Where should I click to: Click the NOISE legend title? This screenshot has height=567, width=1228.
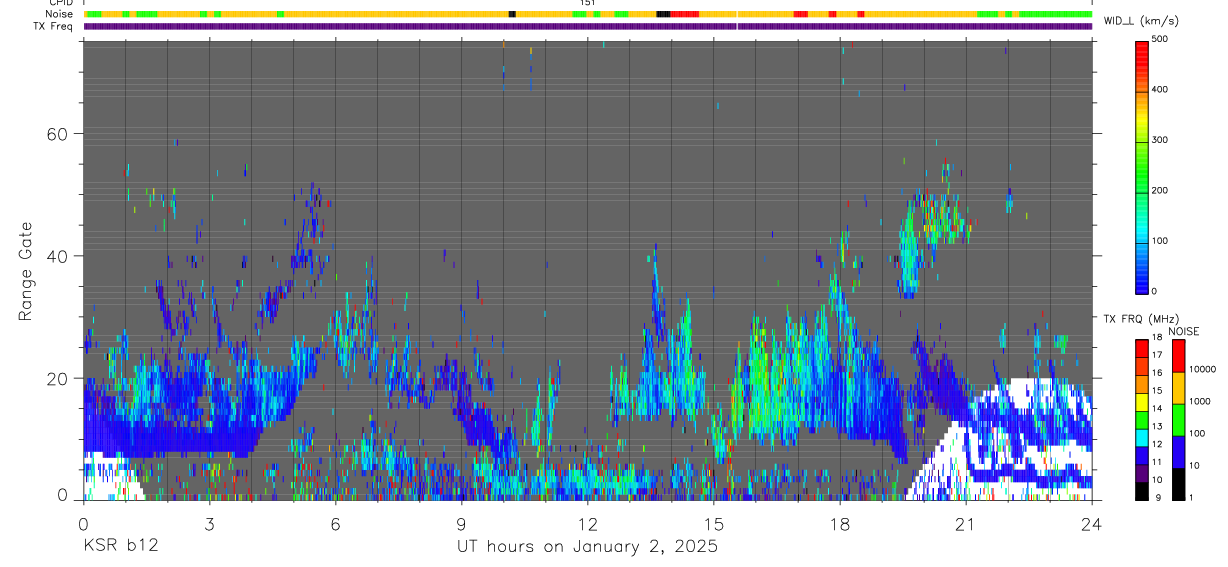1183,331
